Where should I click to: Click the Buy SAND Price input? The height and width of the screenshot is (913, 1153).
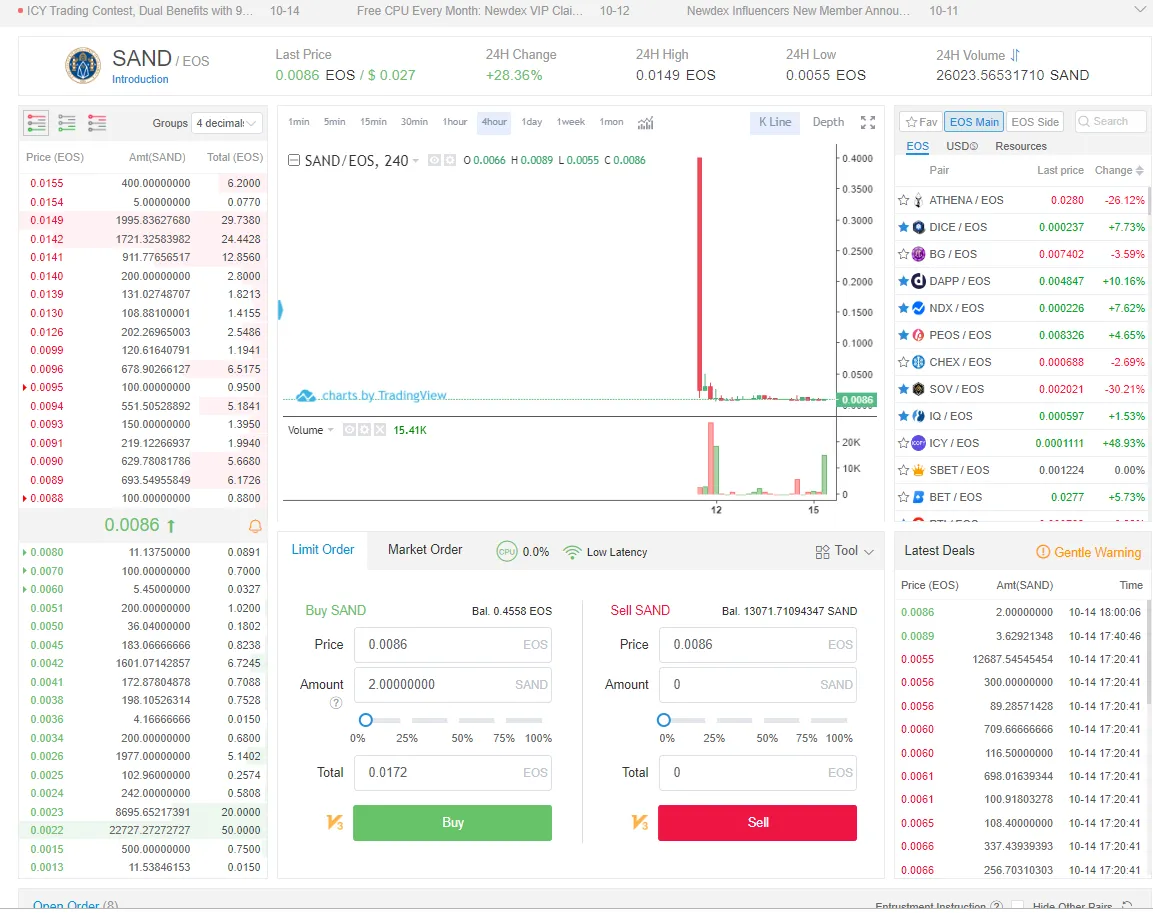point(453,645)
